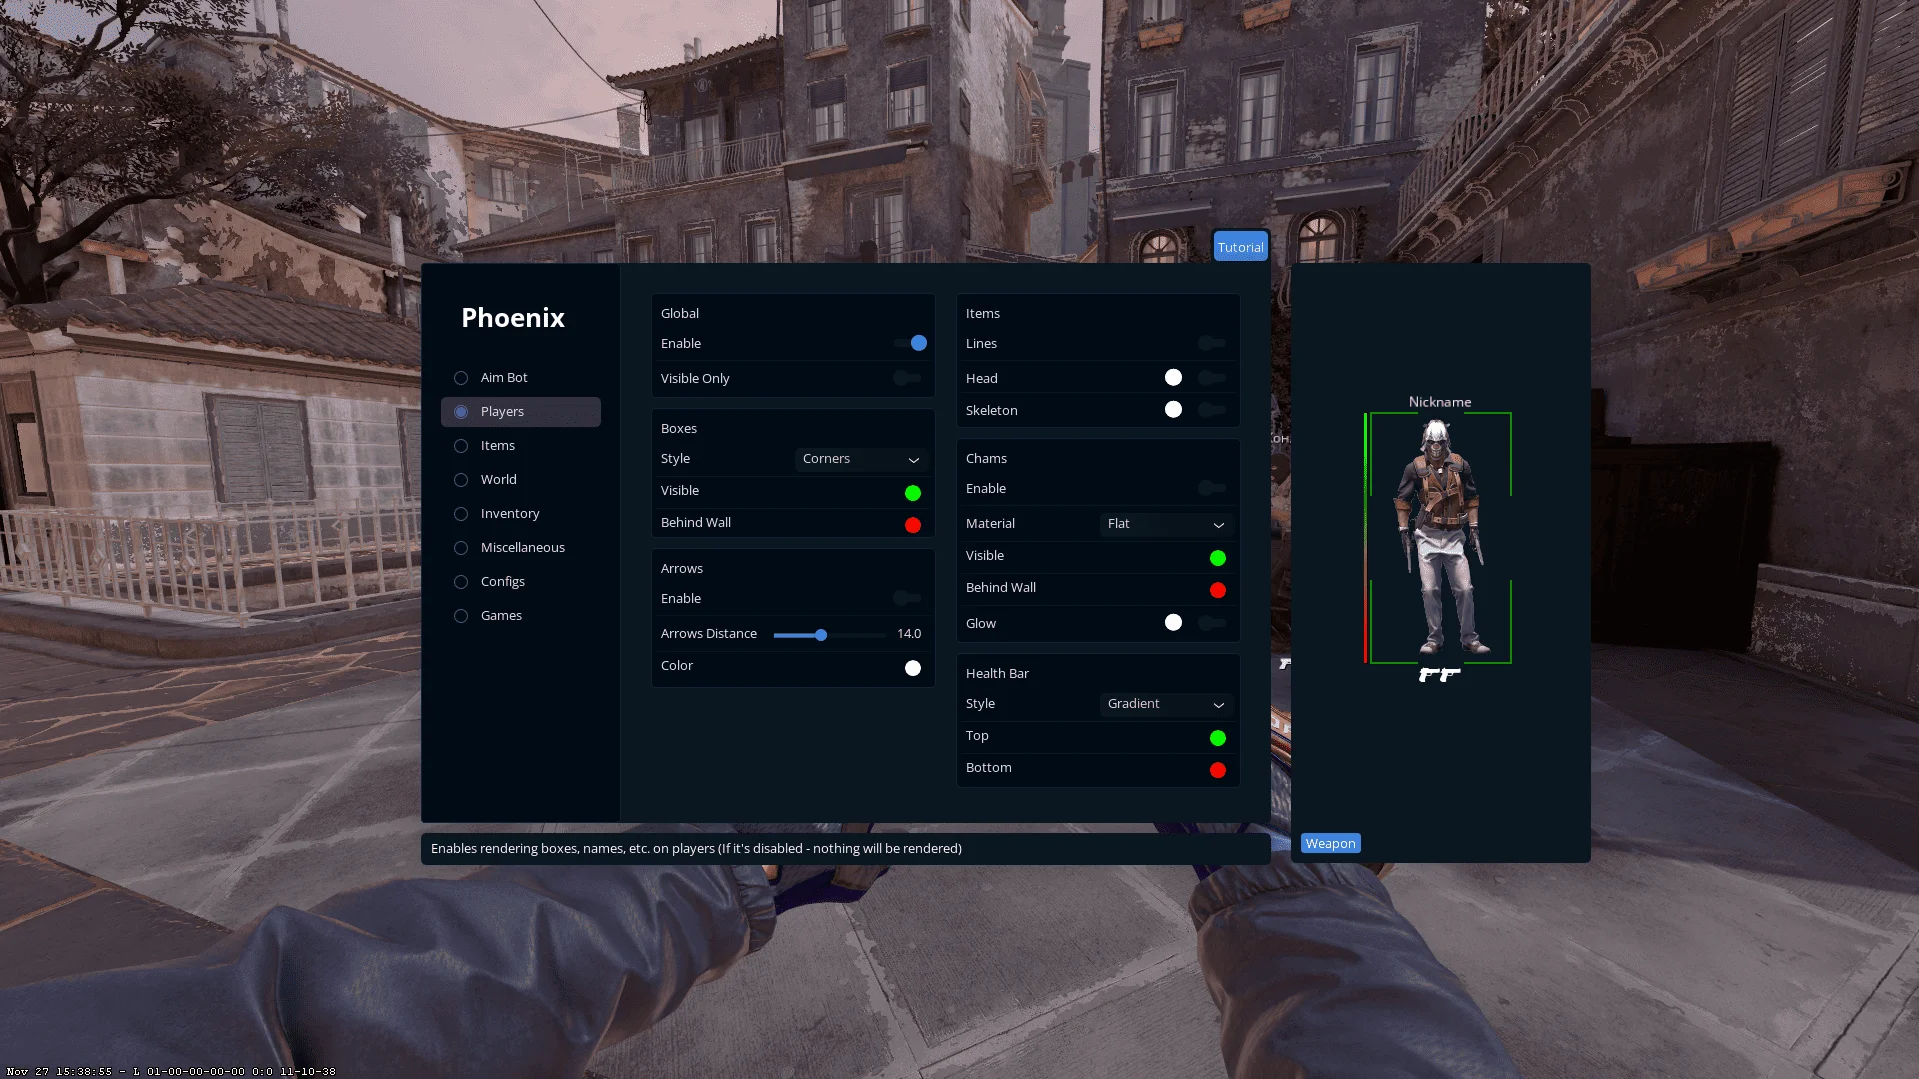The image size is (1919, 1079).
Task: Pick the Visible box color swatch
Action: pyautogui.click(x=912, y=492)
